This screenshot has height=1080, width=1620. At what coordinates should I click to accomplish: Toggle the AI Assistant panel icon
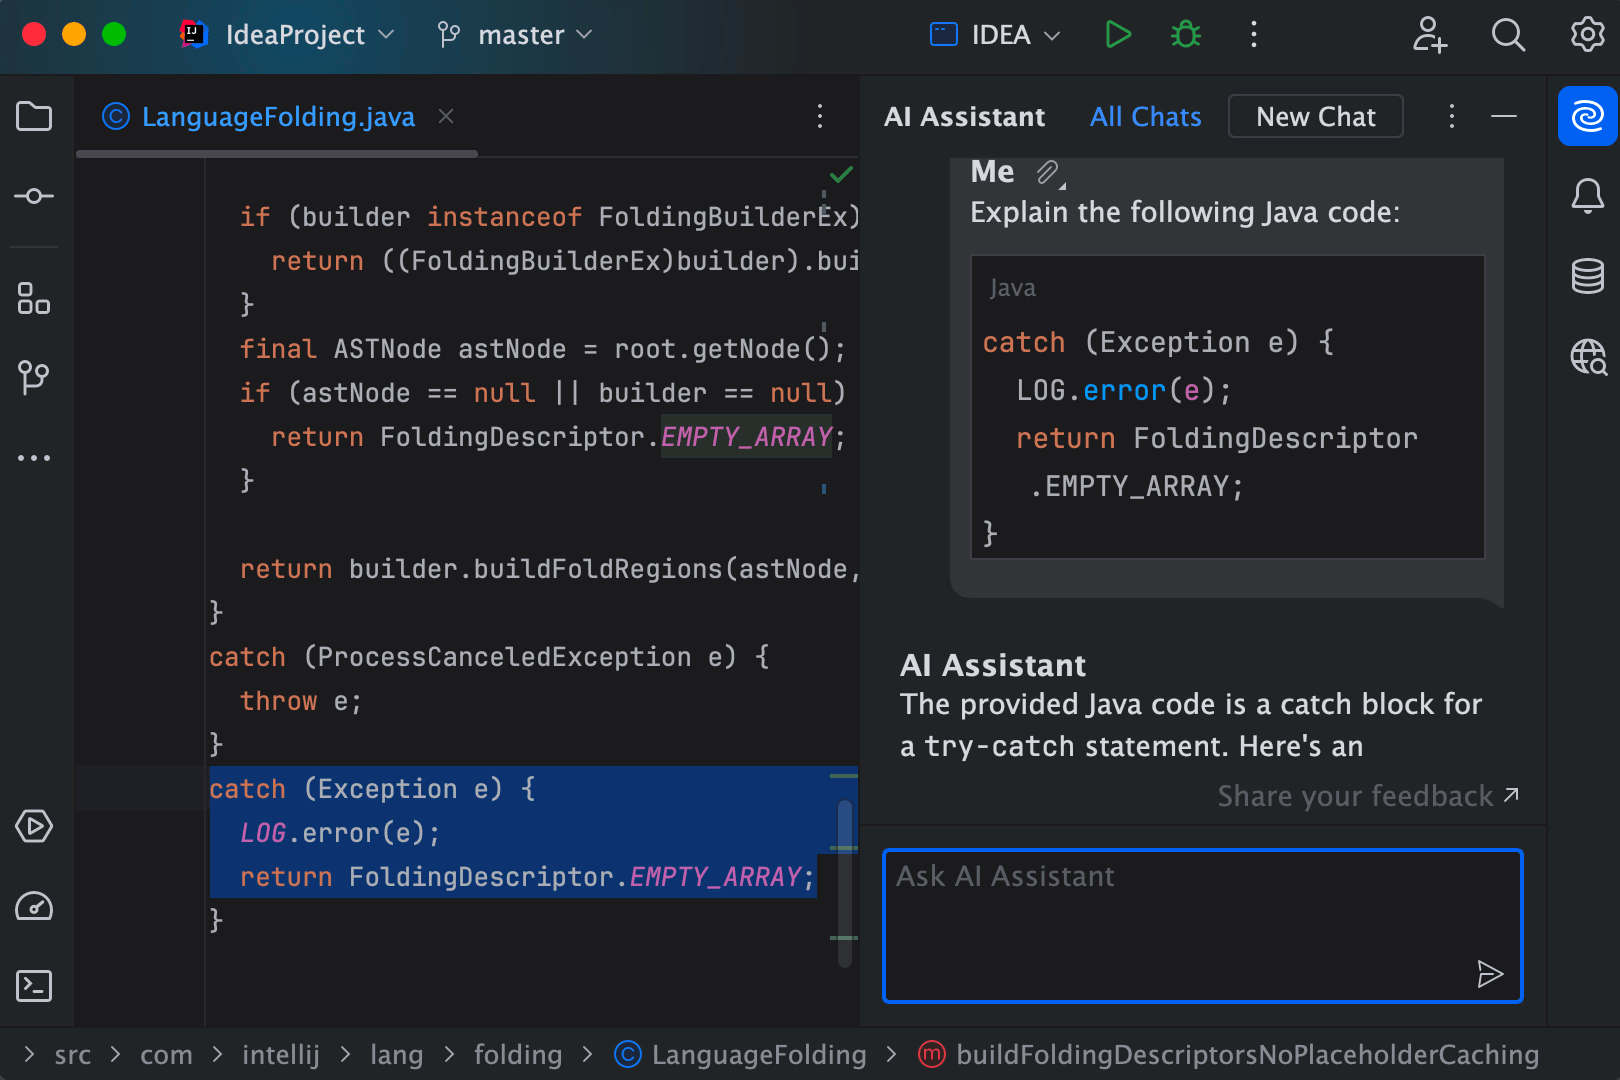point(1587,116)
